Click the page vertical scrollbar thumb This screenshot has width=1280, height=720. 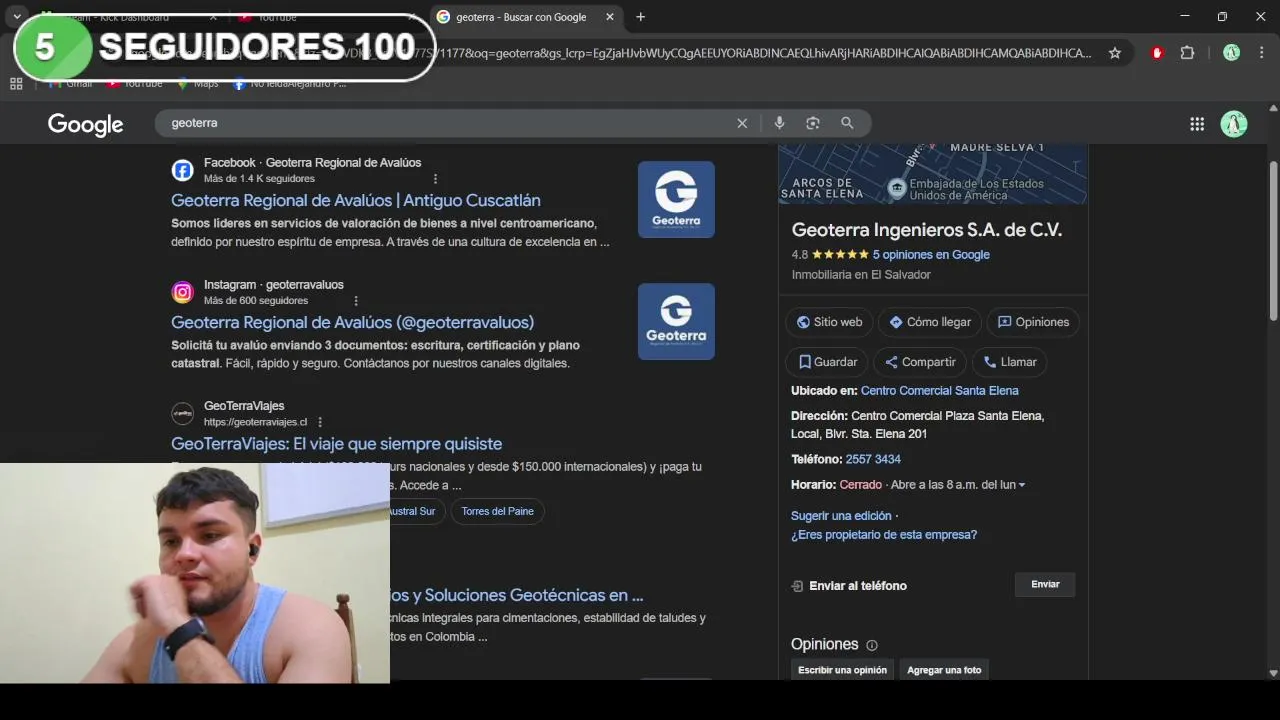(x=1273, y=240)
